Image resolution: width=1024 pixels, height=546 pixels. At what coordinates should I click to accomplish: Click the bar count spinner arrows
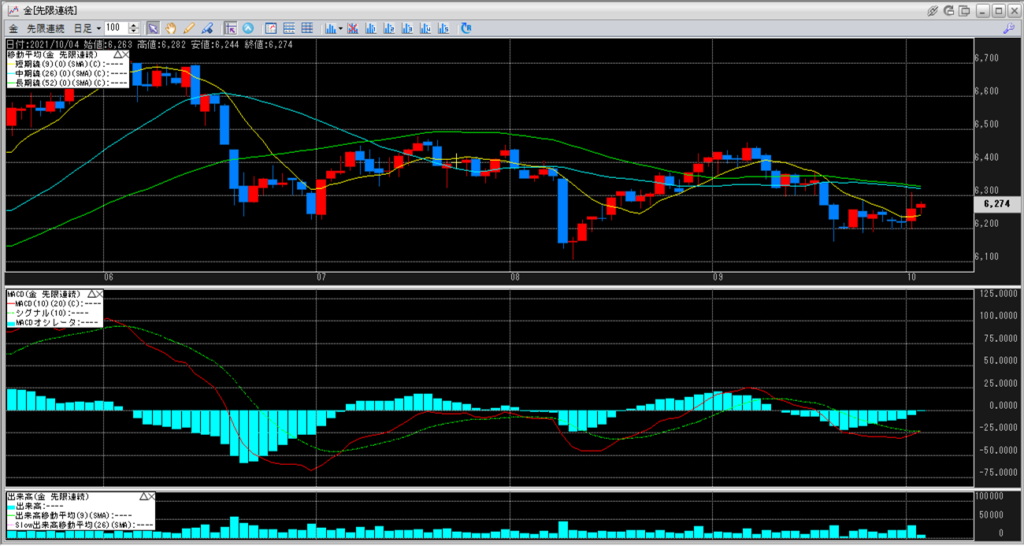click(133, 27)
